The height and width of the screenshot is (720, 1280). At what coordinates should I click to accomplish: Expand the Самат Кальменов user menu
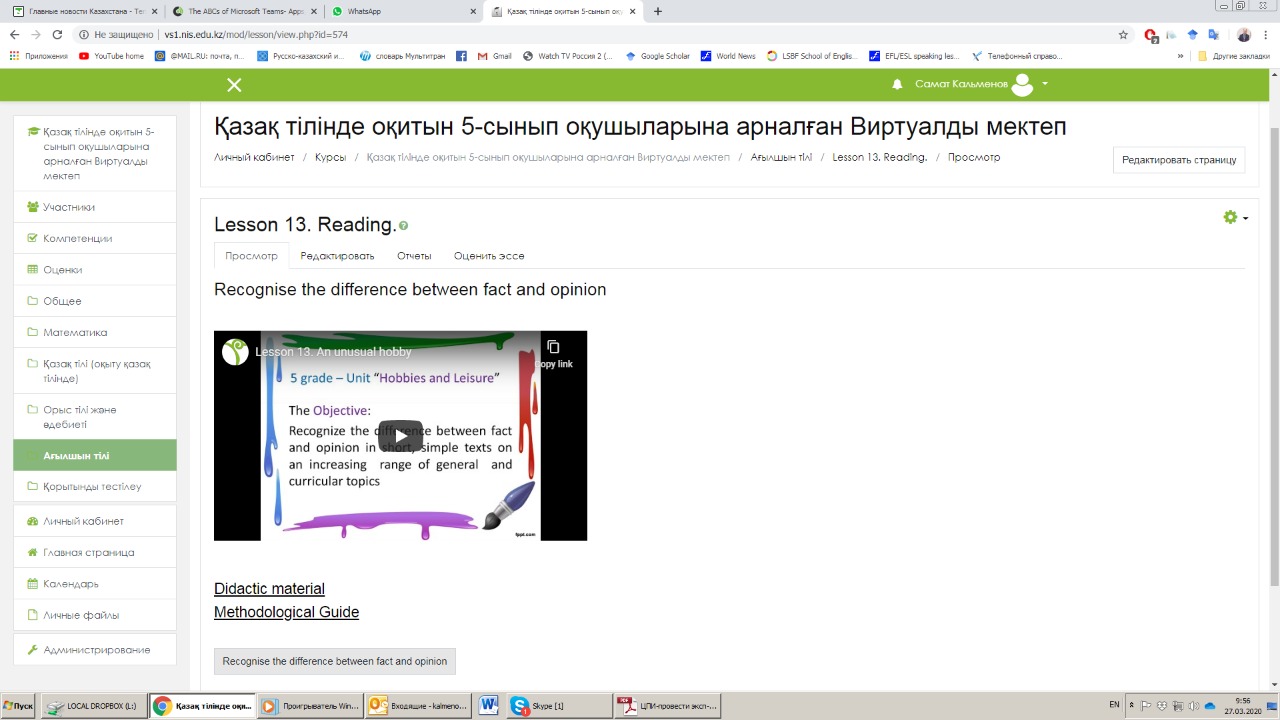1044,84
